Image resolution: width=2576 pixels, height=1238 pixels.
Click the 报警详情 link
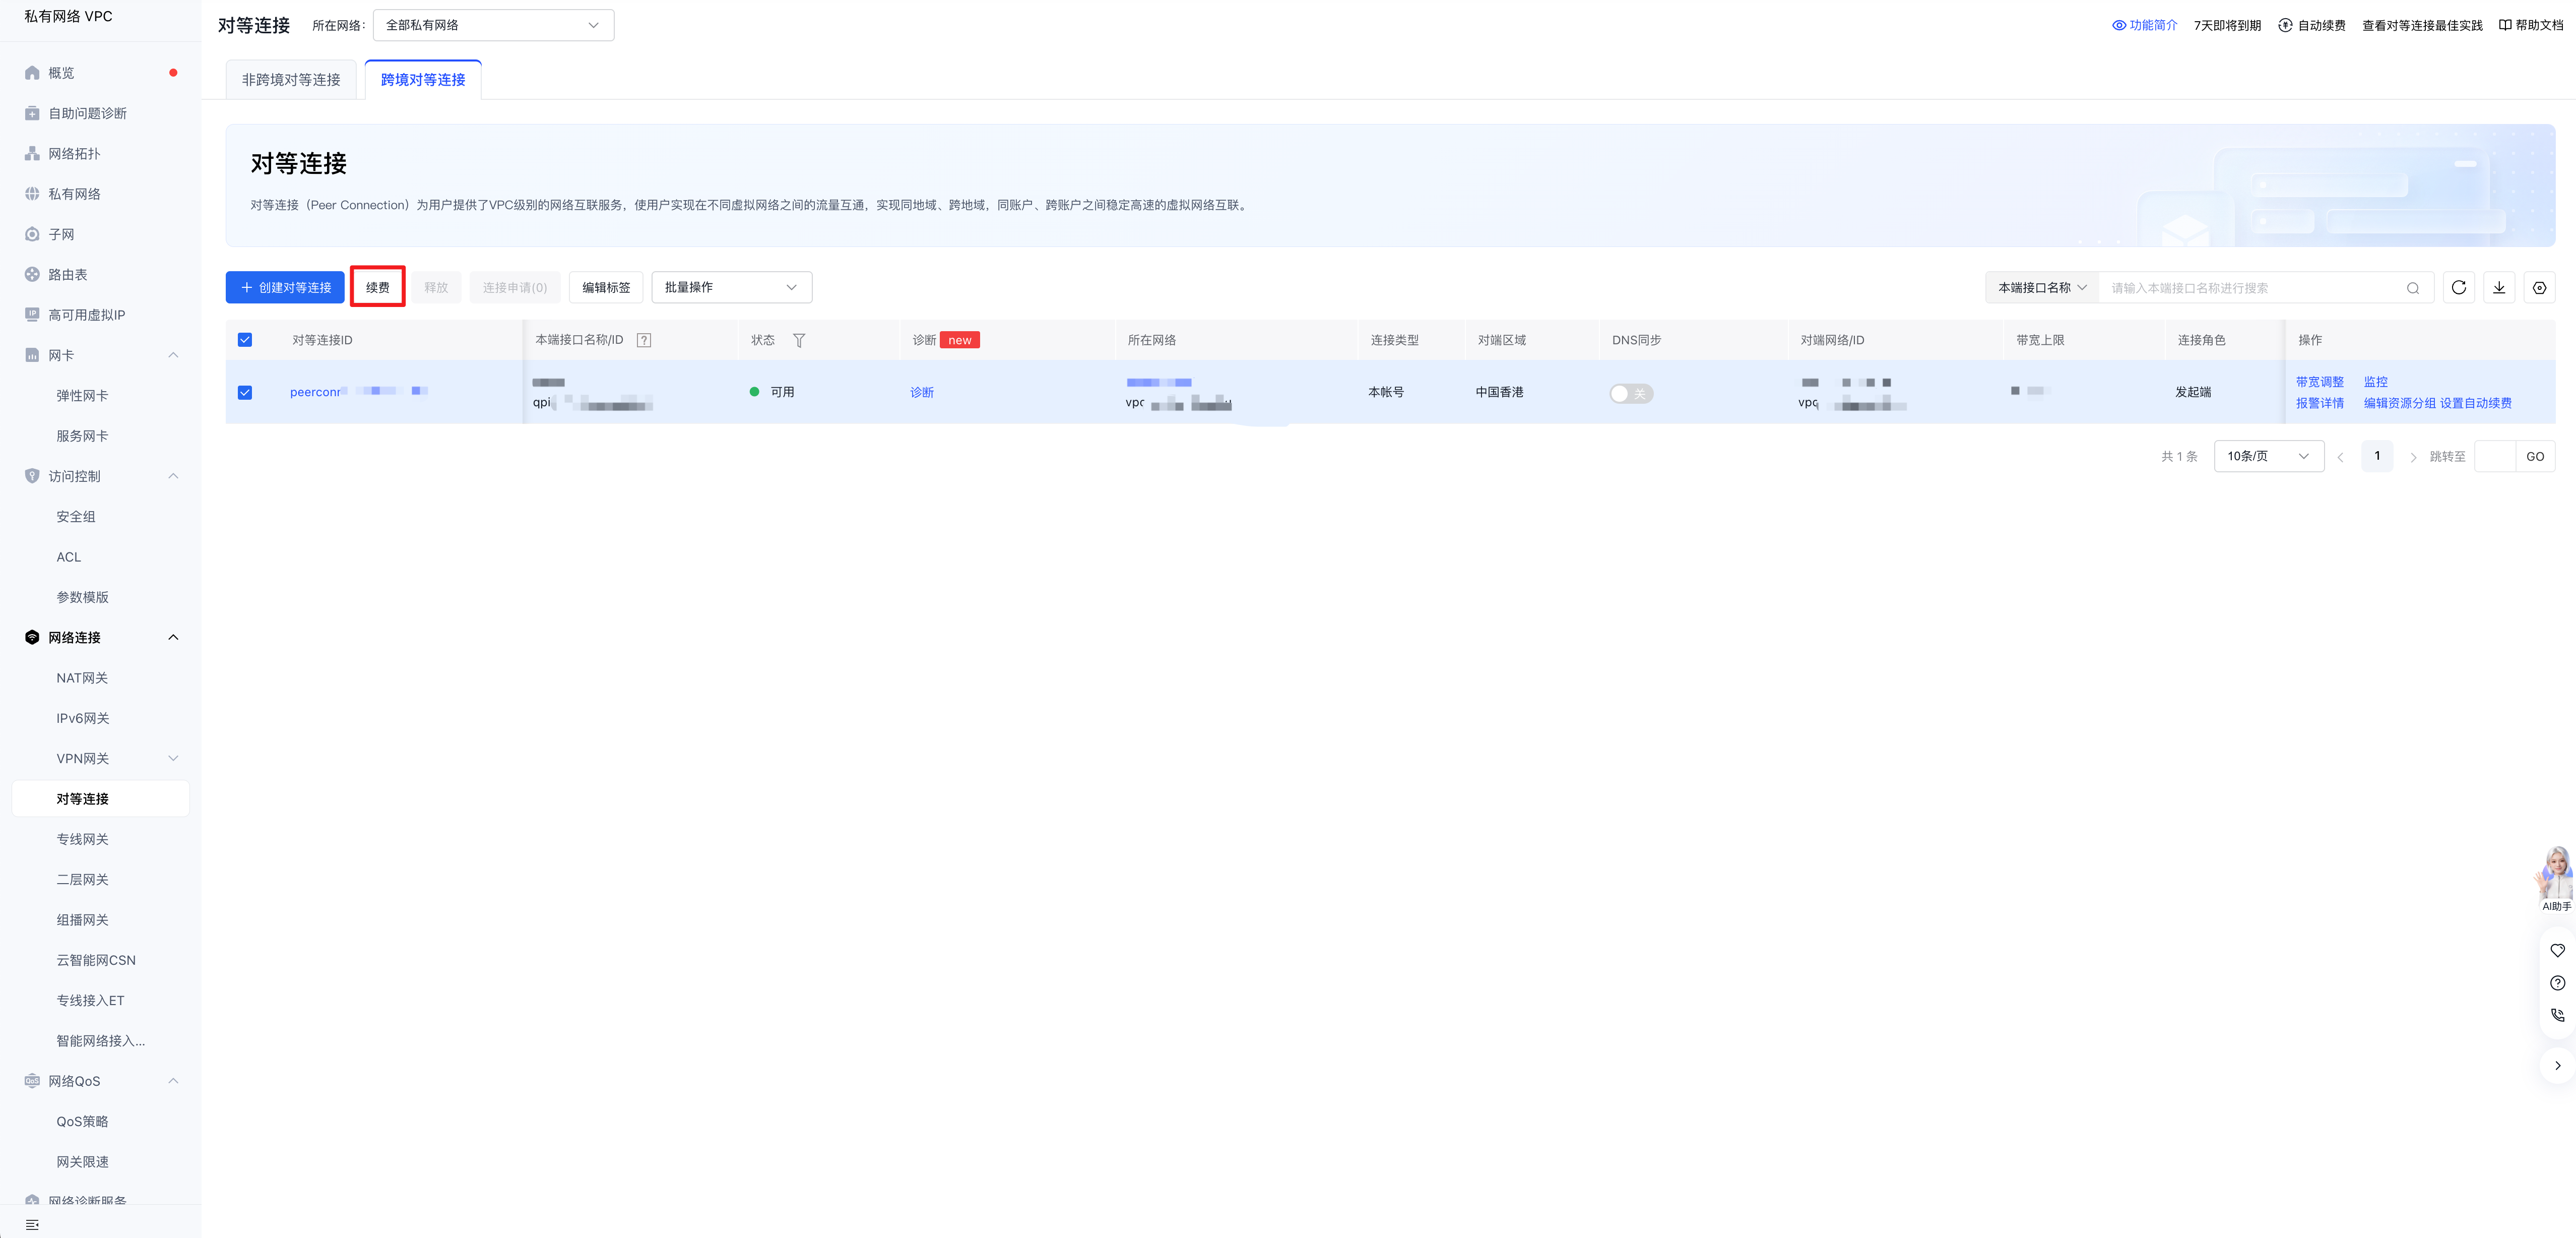click(x=2320, y=403)
